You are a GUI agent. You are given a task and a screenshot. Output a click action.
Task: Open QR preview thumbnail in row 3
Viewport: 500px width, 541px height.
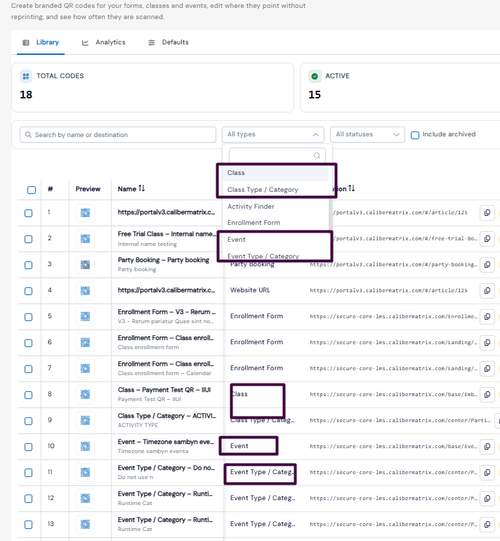[x=85, y=265]
